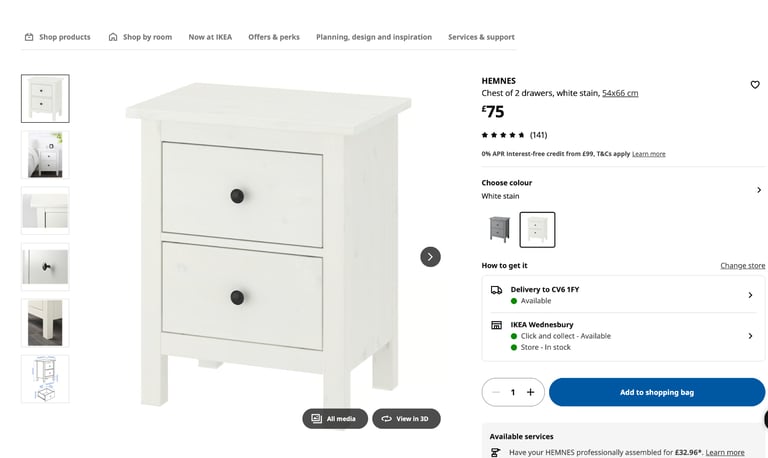Go to next product image arrow

pyautogui.click(x=430, y=257)
